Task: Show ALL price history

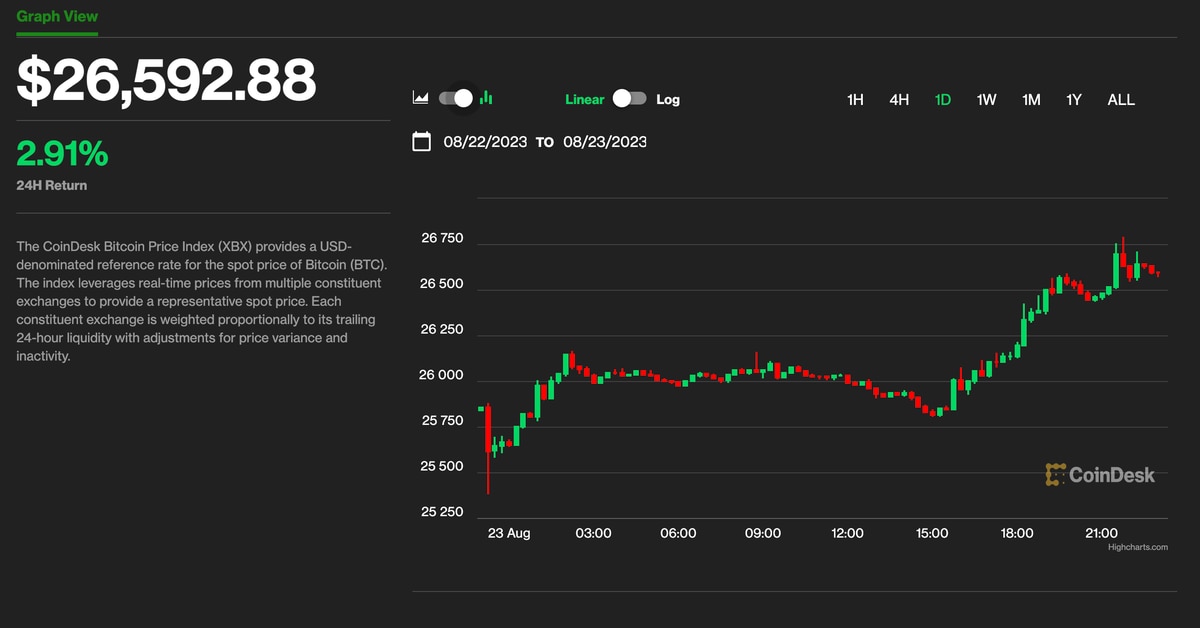Action: click(1121, 99)
